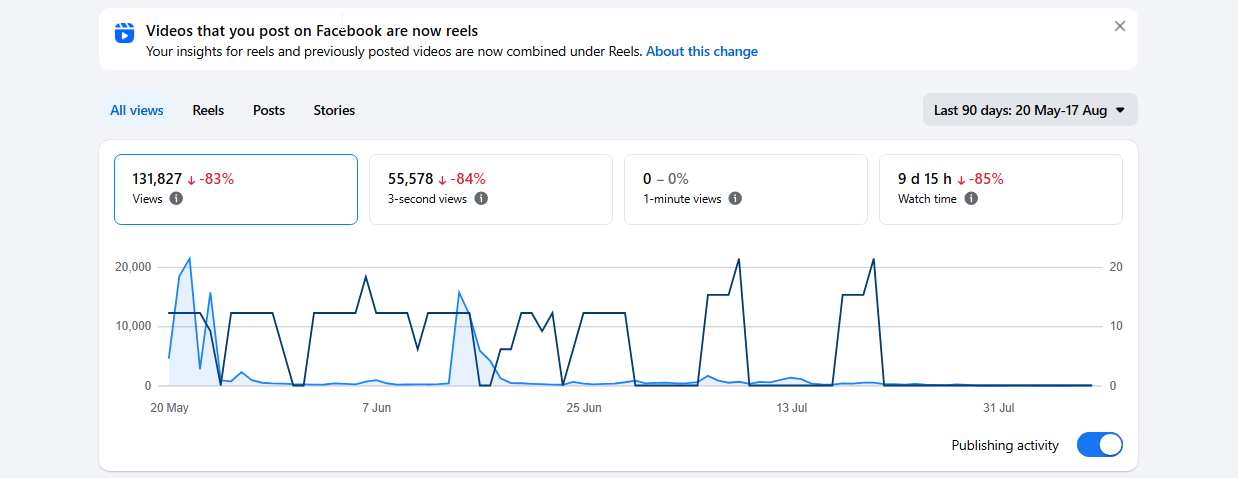Switch to the All views tab
The height and width of the screenshot is (478, 1238).
(x=137, y=110)
